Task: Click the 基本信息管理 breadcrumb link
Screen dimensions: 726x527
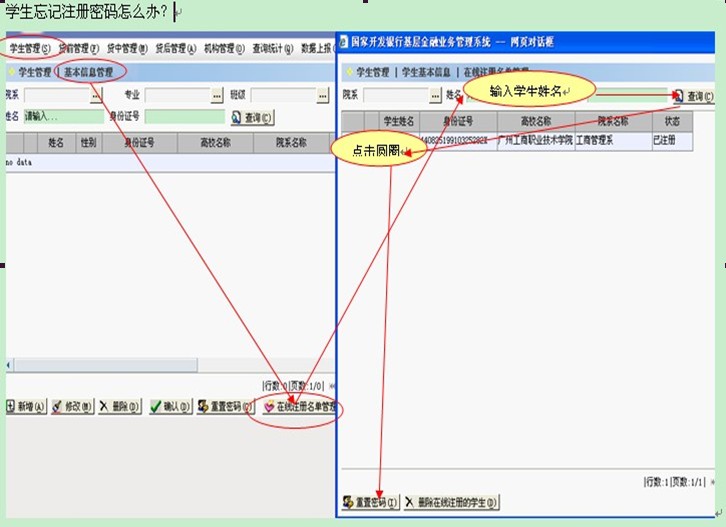Action: (88, 72)
